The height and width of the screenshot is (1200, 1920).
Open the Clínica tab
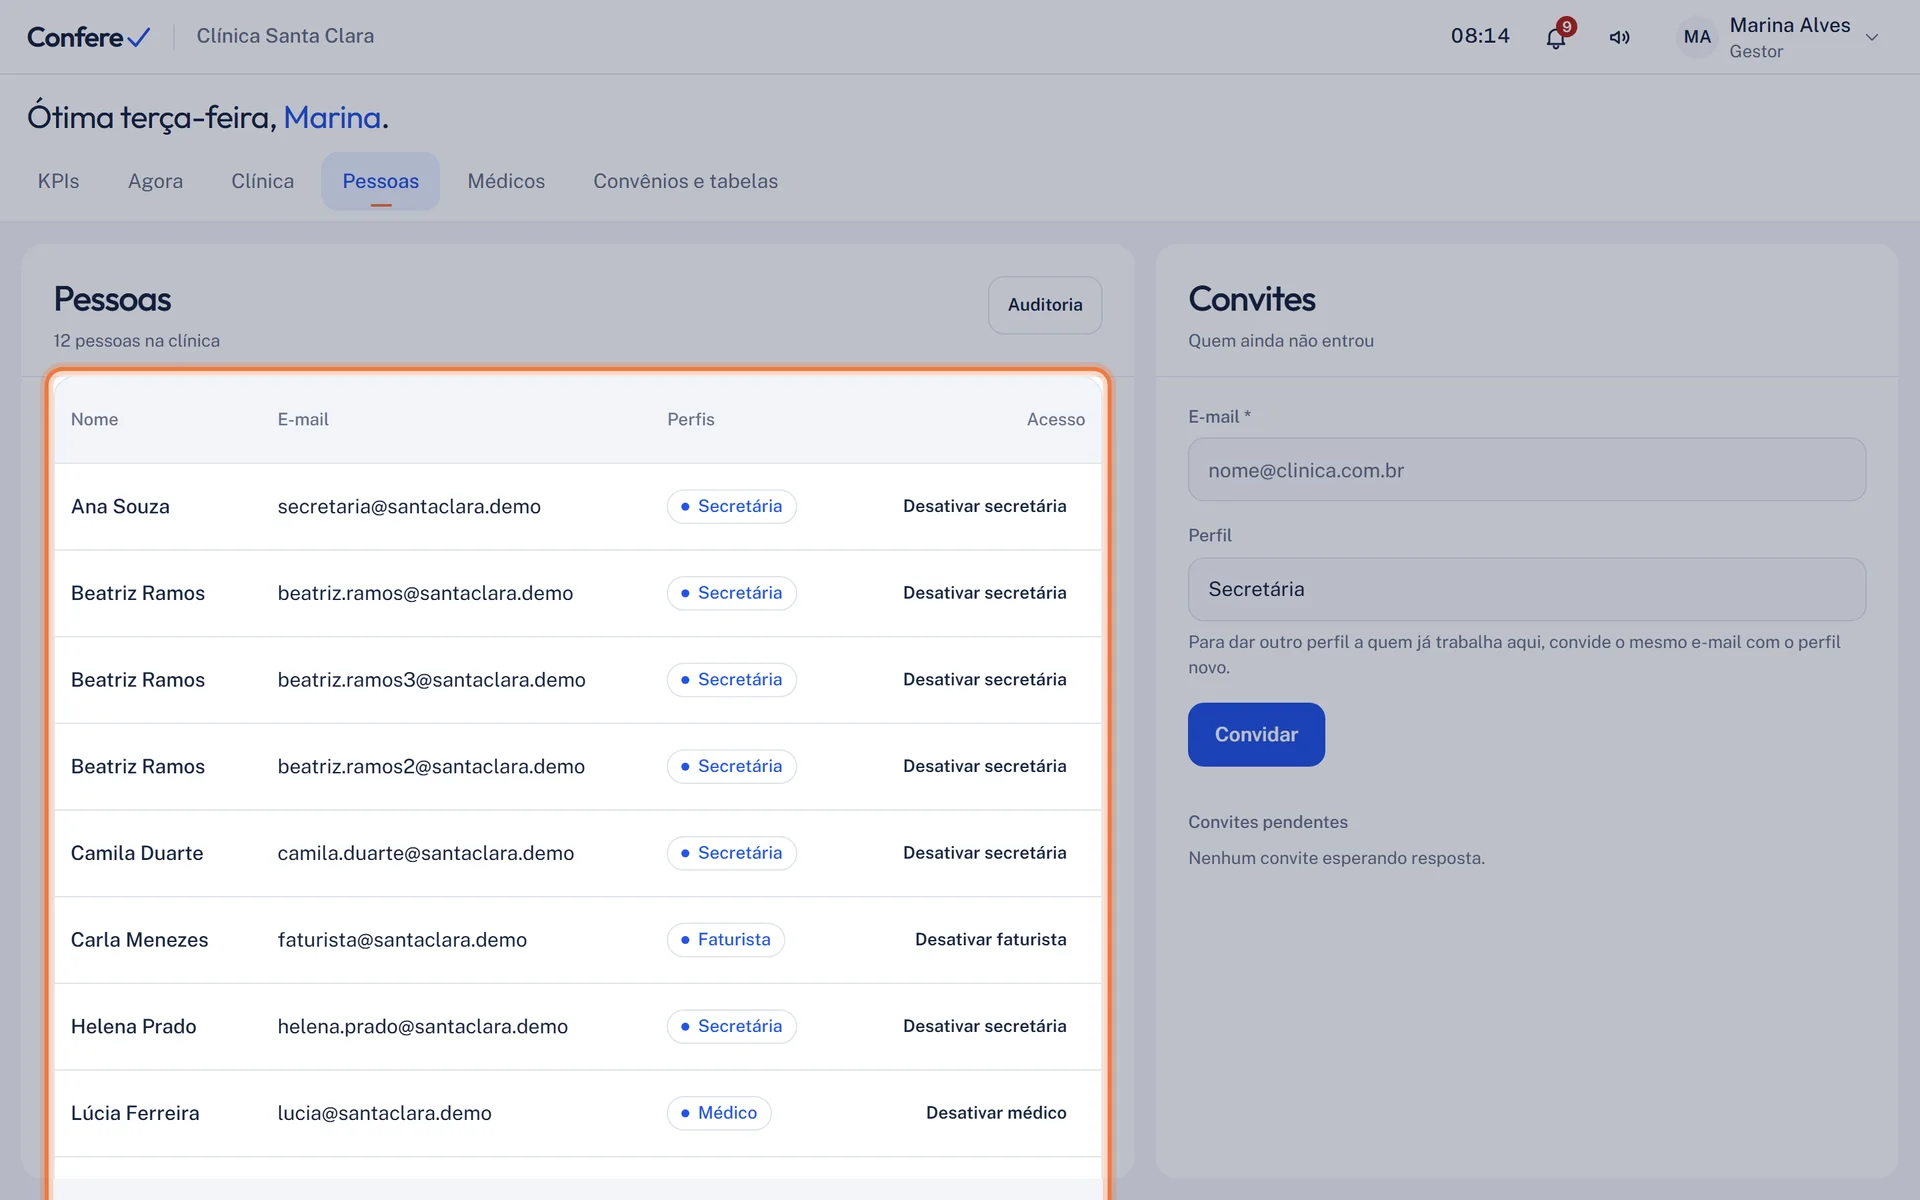pos(262,181)
